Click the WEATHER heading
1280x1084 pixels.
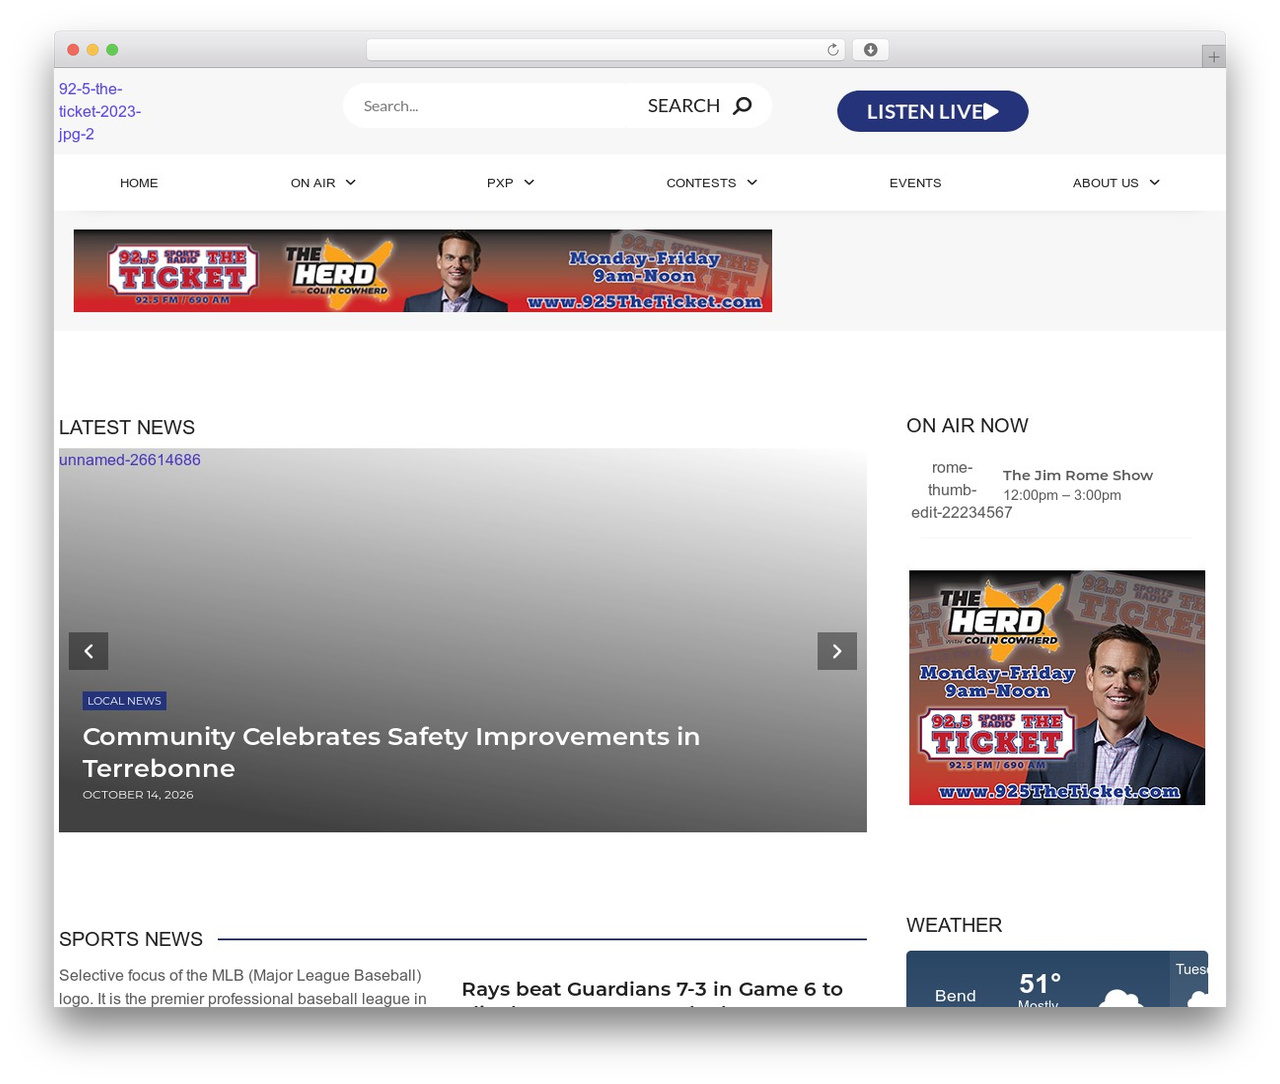click(954, 925)
